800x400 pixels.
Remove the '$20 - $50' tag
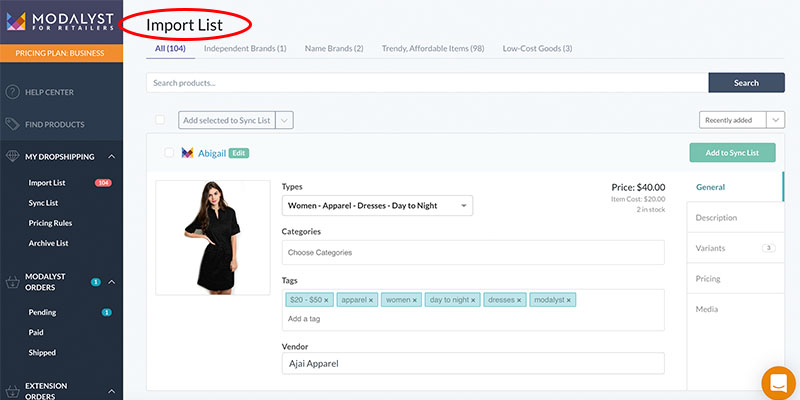326,301
